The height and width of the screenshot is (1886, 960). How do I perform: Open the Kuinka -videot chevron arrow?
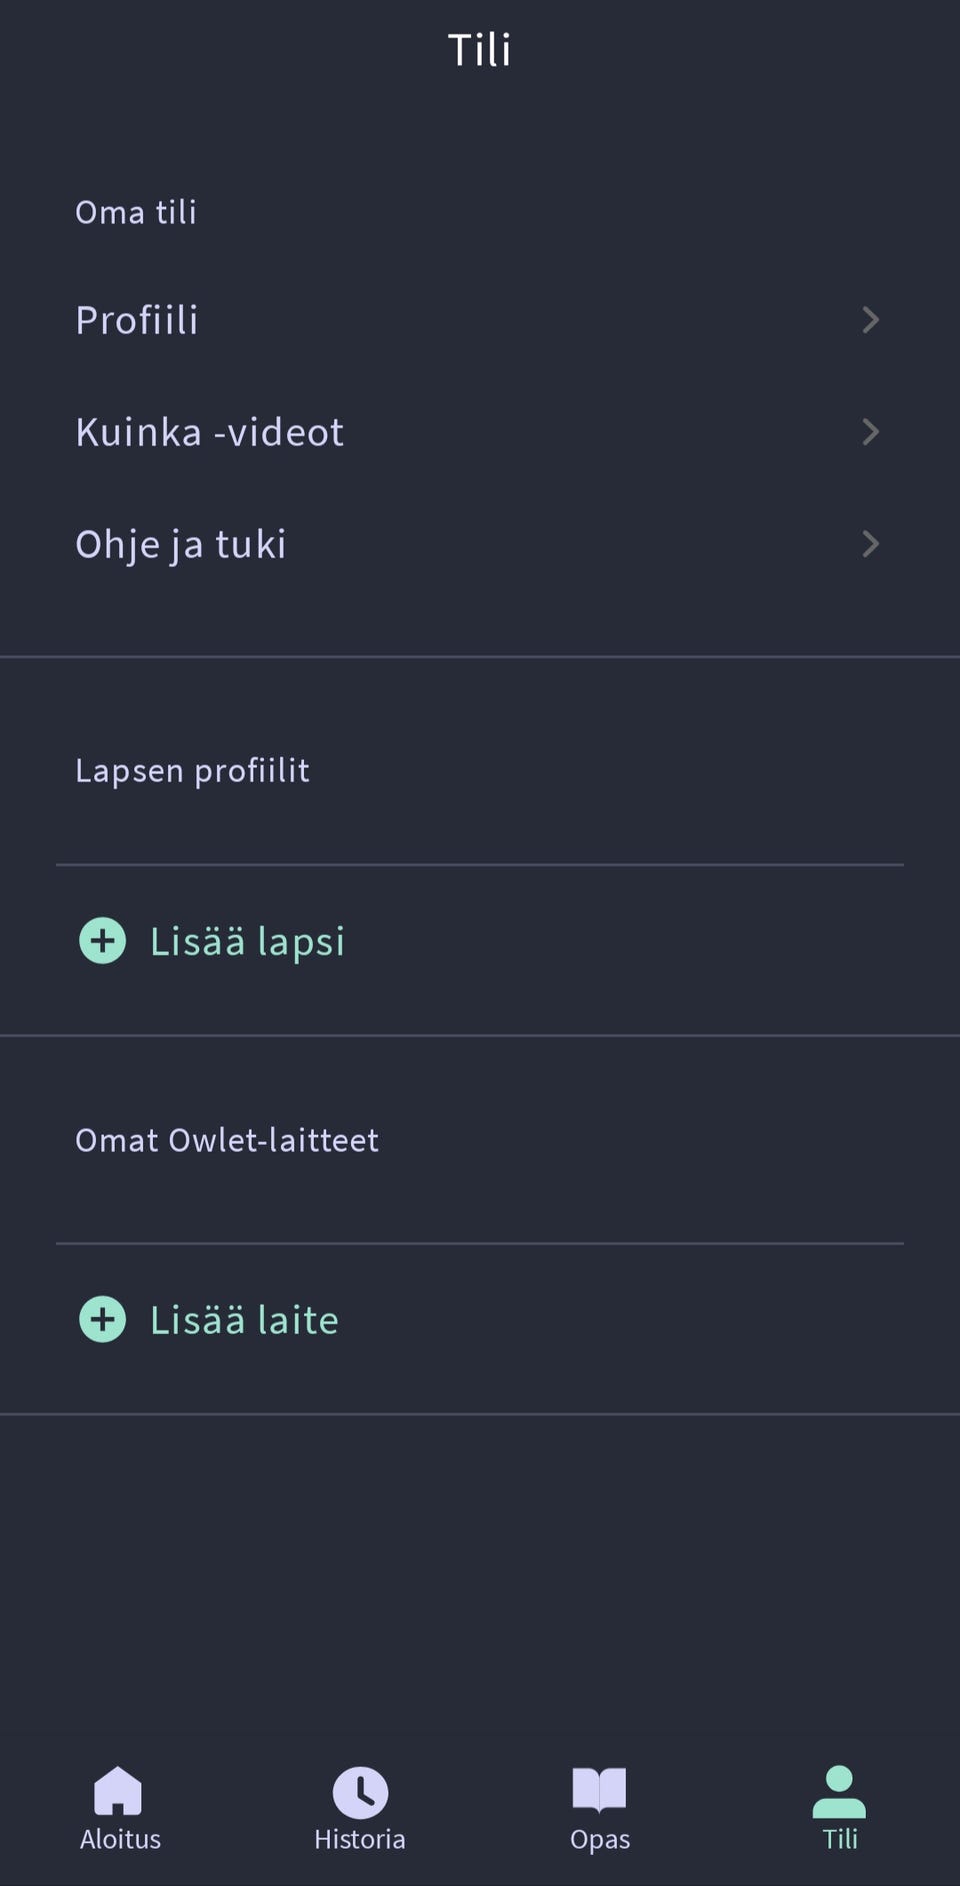click(x=870, y=432)
